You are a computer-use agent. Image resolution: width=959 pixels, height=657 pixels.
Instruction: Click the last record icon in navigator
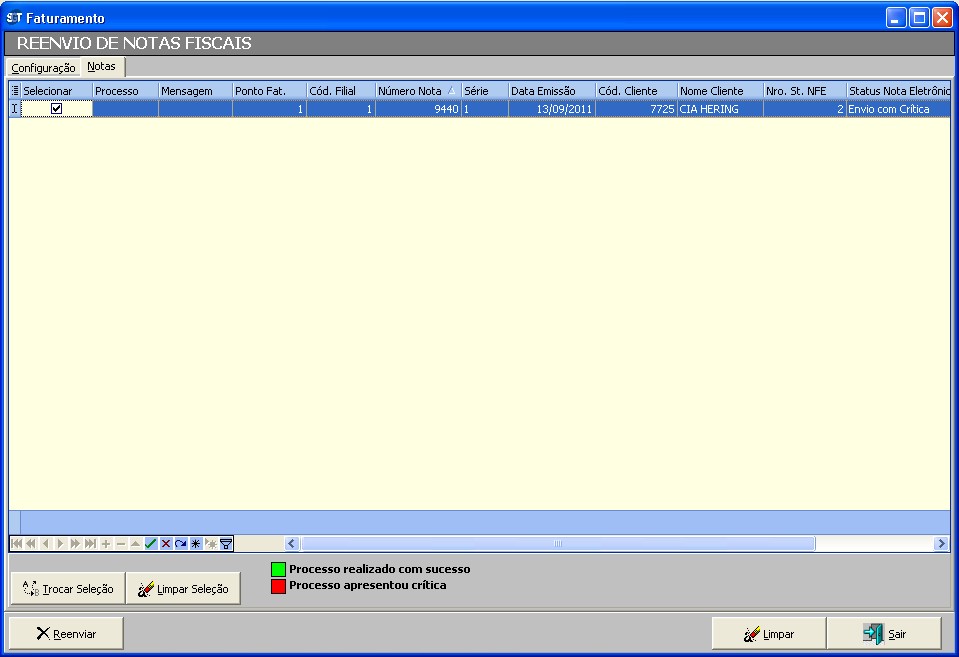(x=91, y=543)
